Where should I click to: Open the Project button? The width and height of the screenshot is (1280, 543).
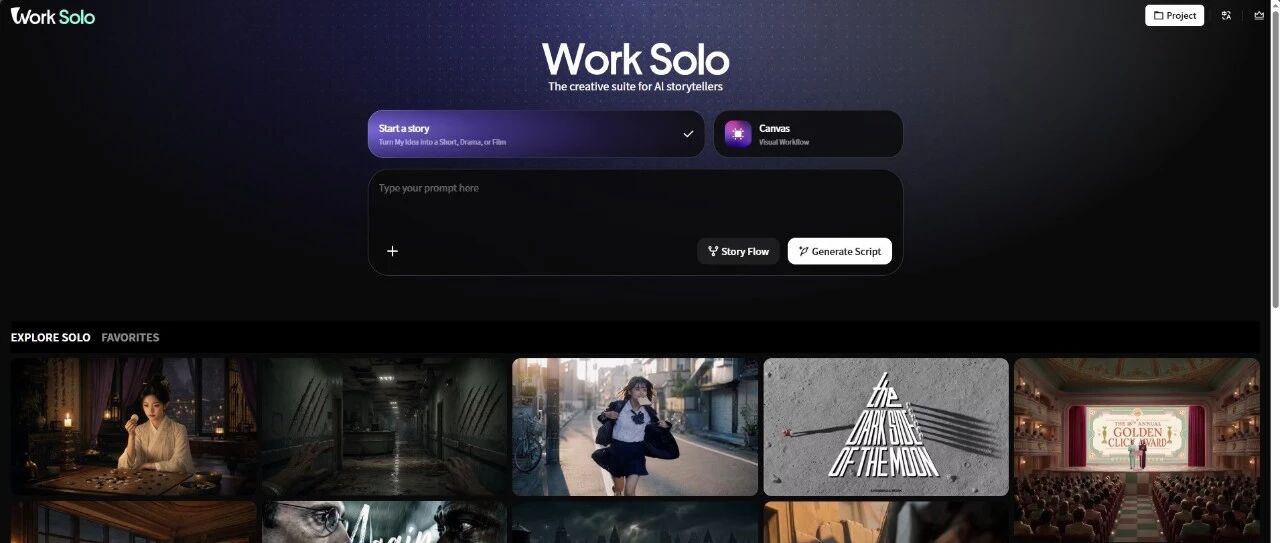coord(1174,15)
